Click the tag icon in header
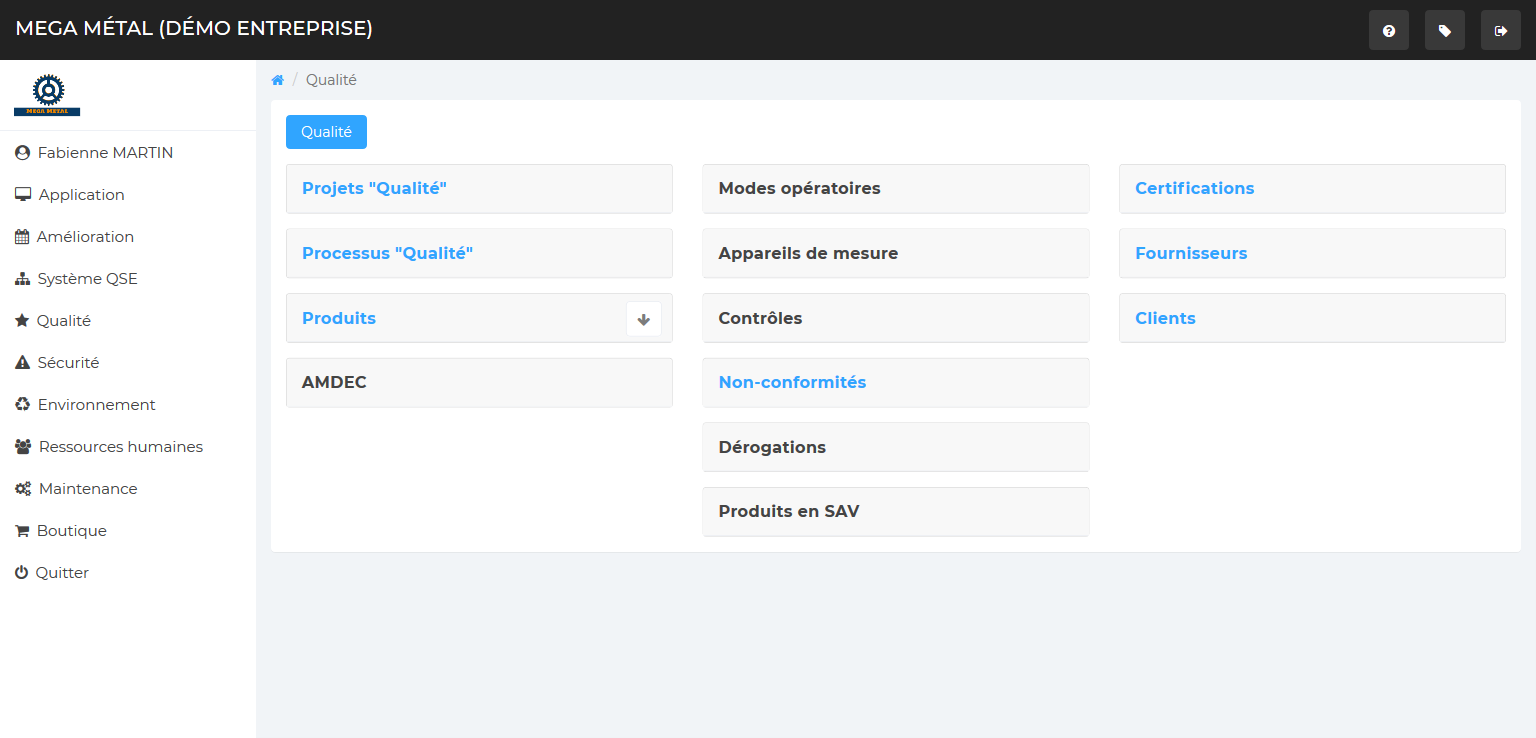This screenshot has width=1536, height=738. pyautogui.click(x=1444, y=31)
